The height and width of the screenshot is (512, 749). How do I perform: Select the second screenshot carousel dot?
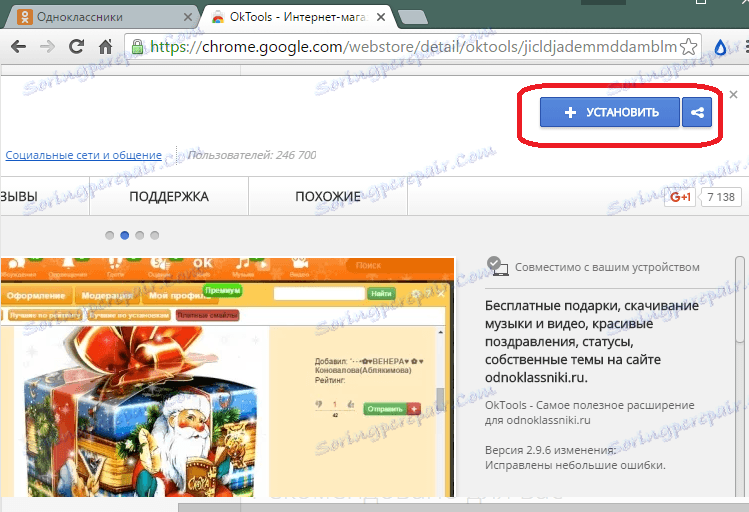tap(125, 235)
